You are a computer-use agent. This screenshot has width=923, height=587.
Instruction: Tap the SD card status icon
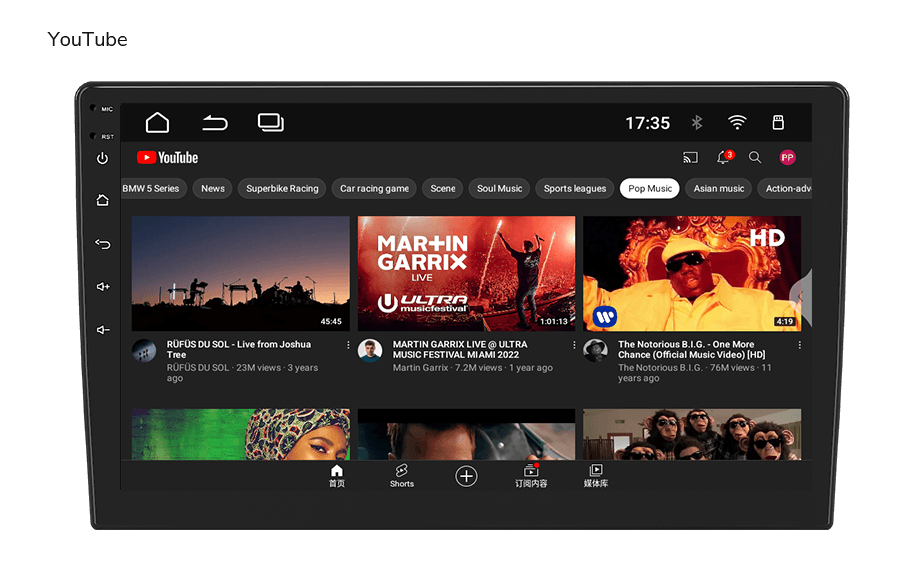click(778, 122)
